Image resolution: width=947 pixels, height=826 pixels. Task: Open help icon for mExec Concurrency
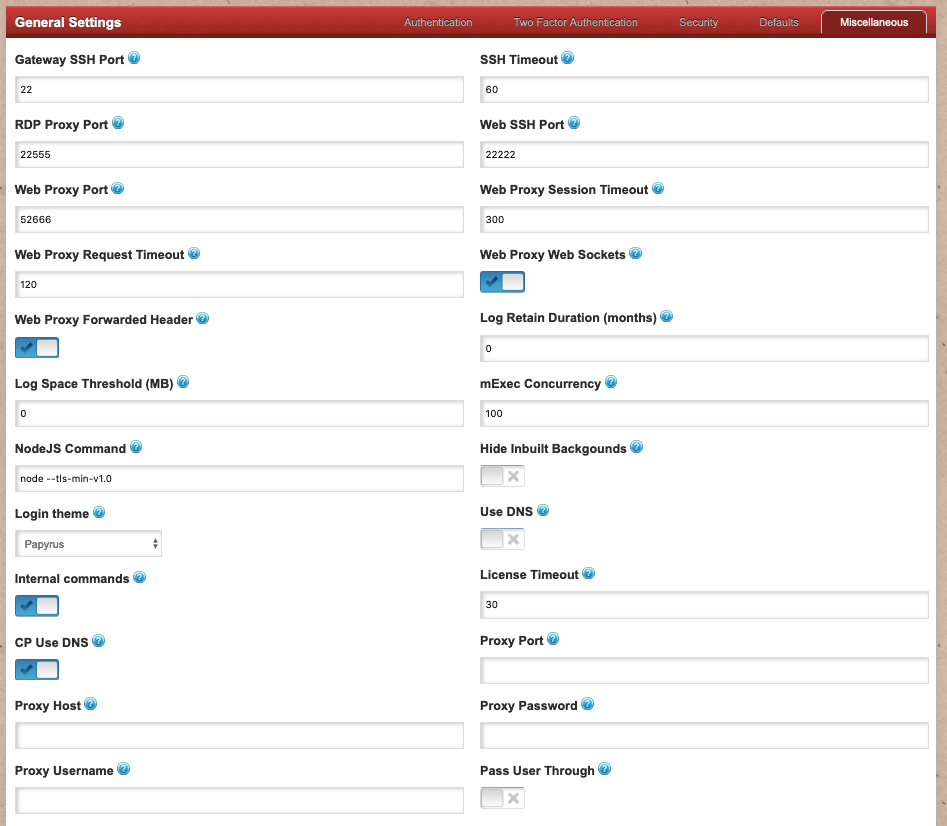pyautogui.click(x=611, y=383)
